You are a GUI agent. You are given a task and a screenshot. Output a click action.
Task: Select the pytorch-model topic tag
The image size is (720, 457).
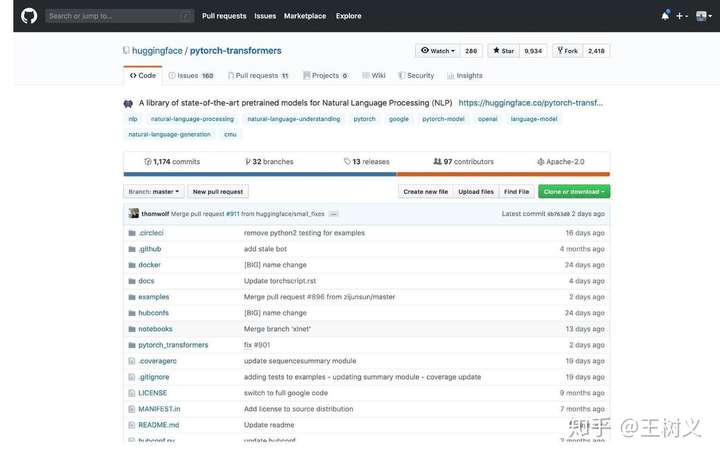[443, 119]
